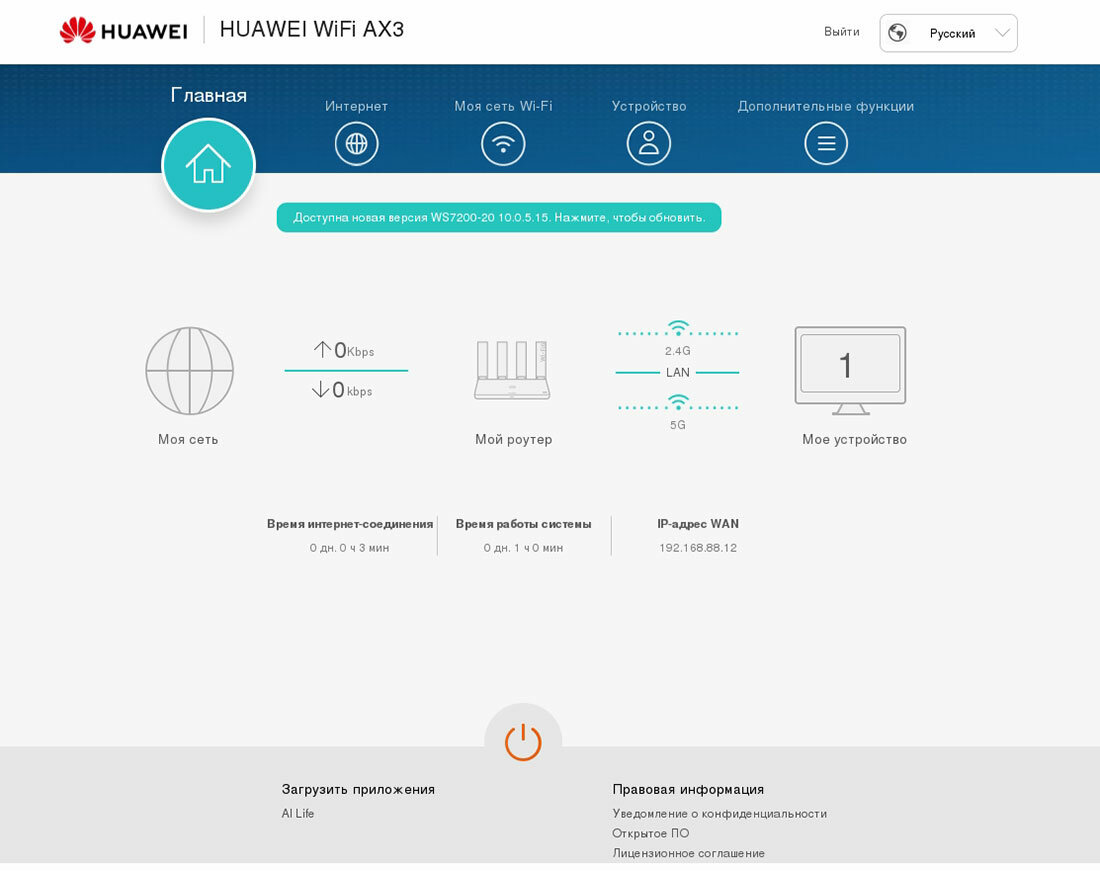
Task: Expand the Русский language dropdown
Action: [x=948, y=33]
